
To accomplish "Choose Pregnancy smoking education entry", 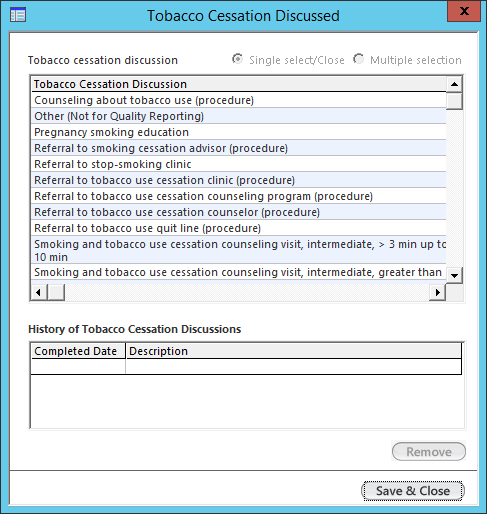I will tap(239, 132).
